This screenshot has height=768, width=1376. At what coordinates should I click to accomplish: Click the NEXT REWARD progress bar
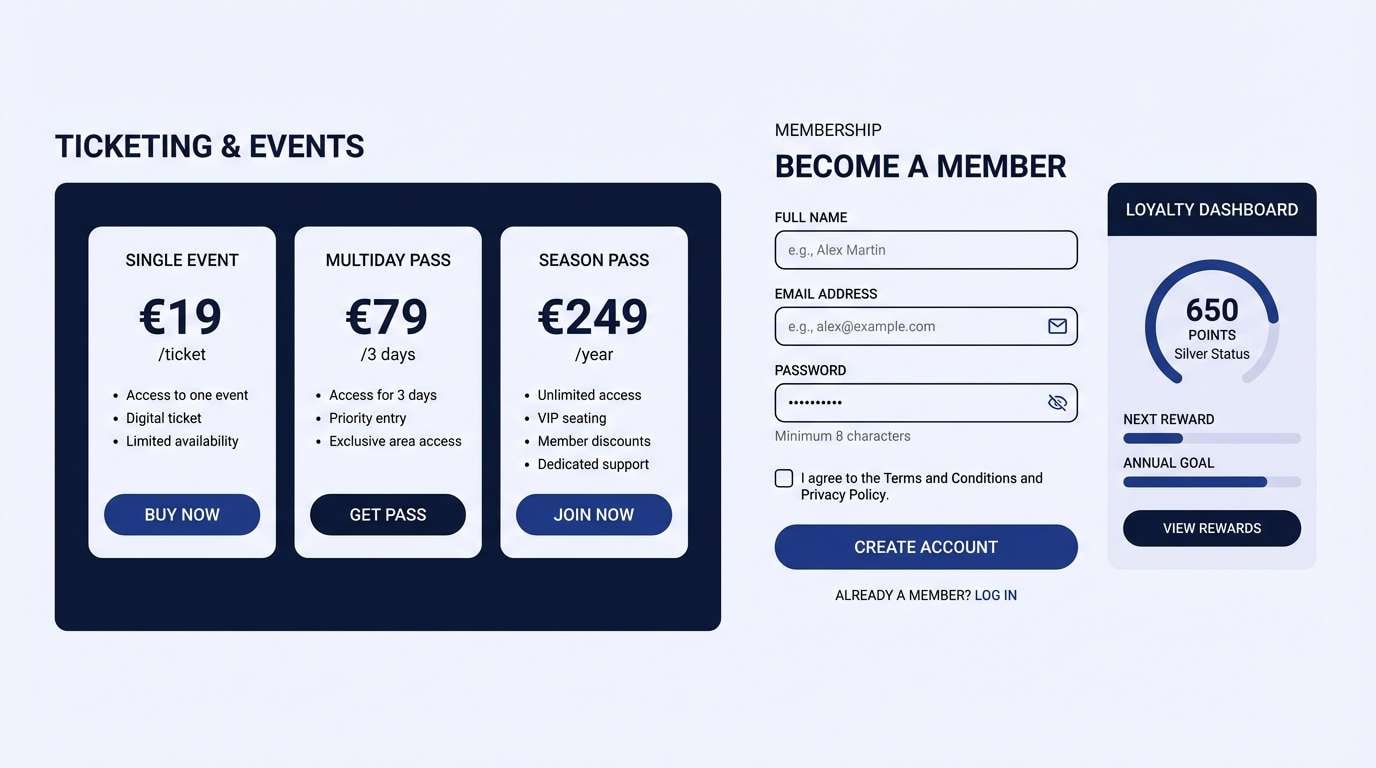pos(1211,437)
